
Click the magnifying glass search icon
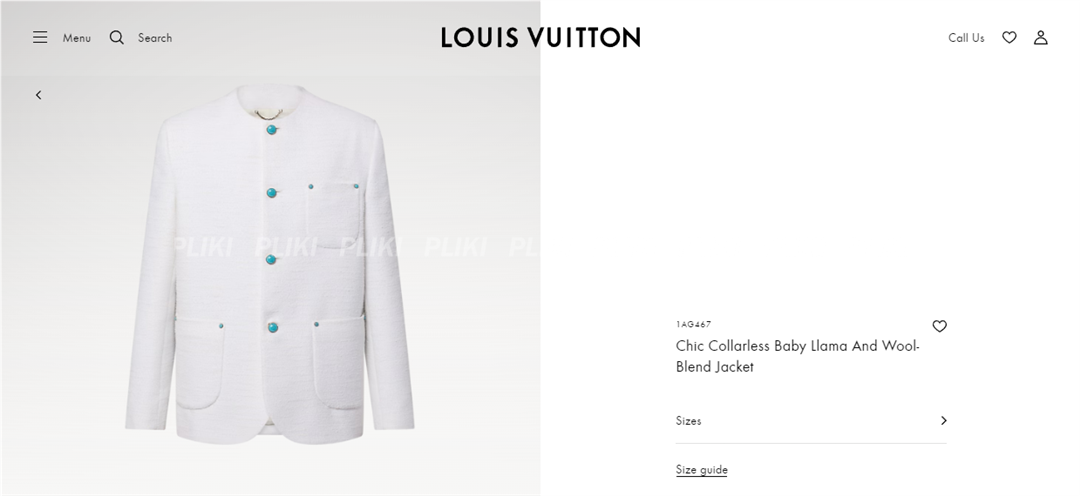point(116,37)
